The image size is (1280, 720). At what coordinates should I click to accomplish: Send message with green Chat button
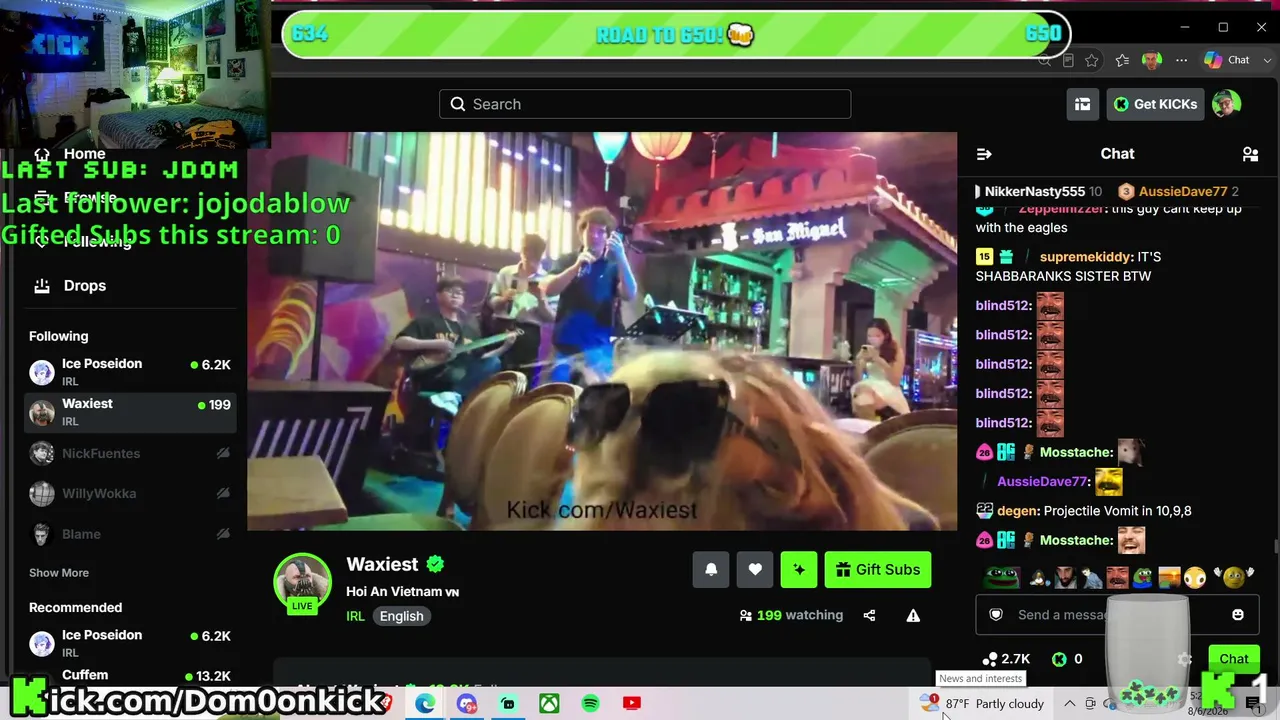coord(1233,658)
